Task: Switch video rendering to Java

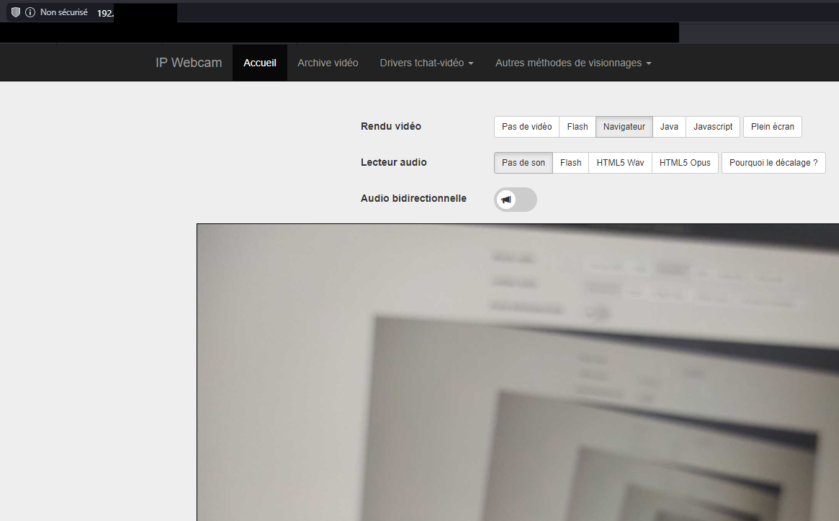Action: (x=669, y=127)
